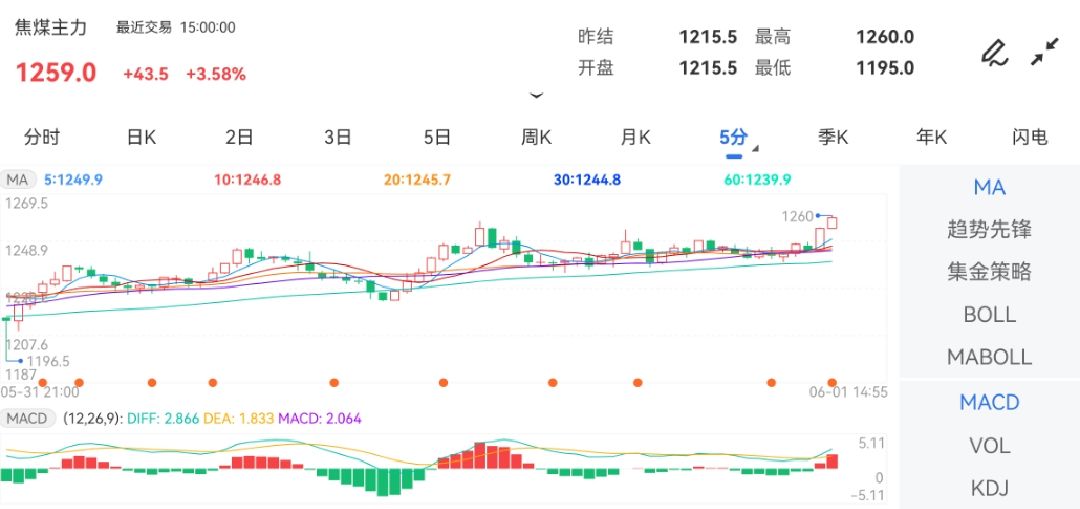Open the 5分 interval dropdown
The width and height of the screenshot is (1080, 509).
pos(738,138)
